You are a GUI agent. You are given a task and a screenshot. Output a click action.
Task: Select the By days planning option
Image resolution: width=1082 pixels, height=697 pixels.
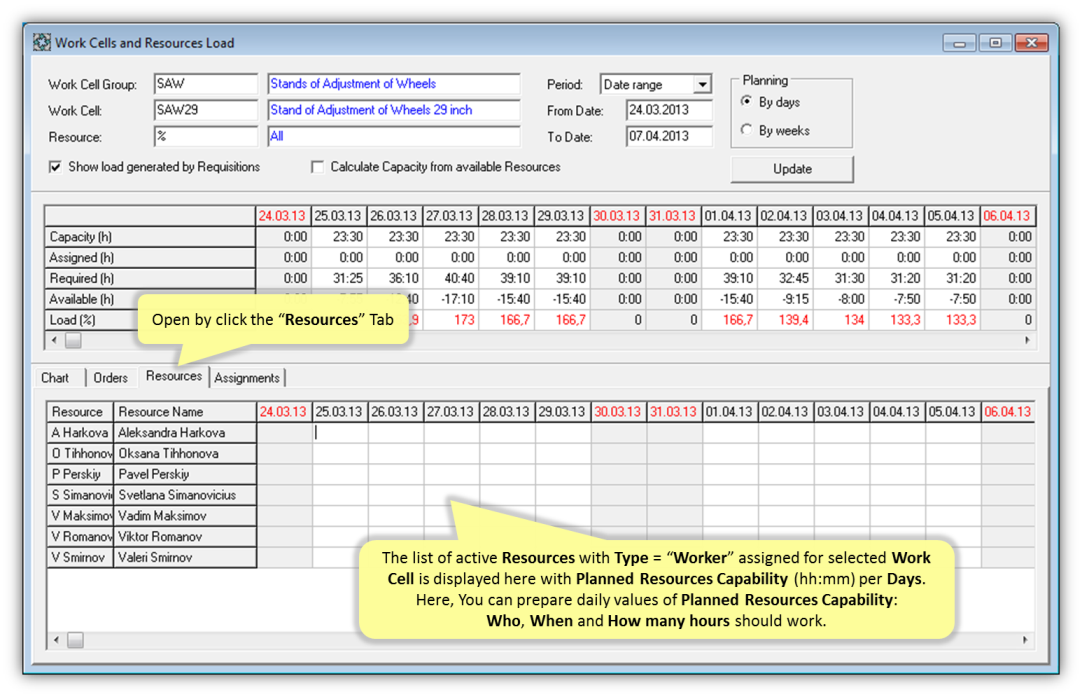(747, 102)
